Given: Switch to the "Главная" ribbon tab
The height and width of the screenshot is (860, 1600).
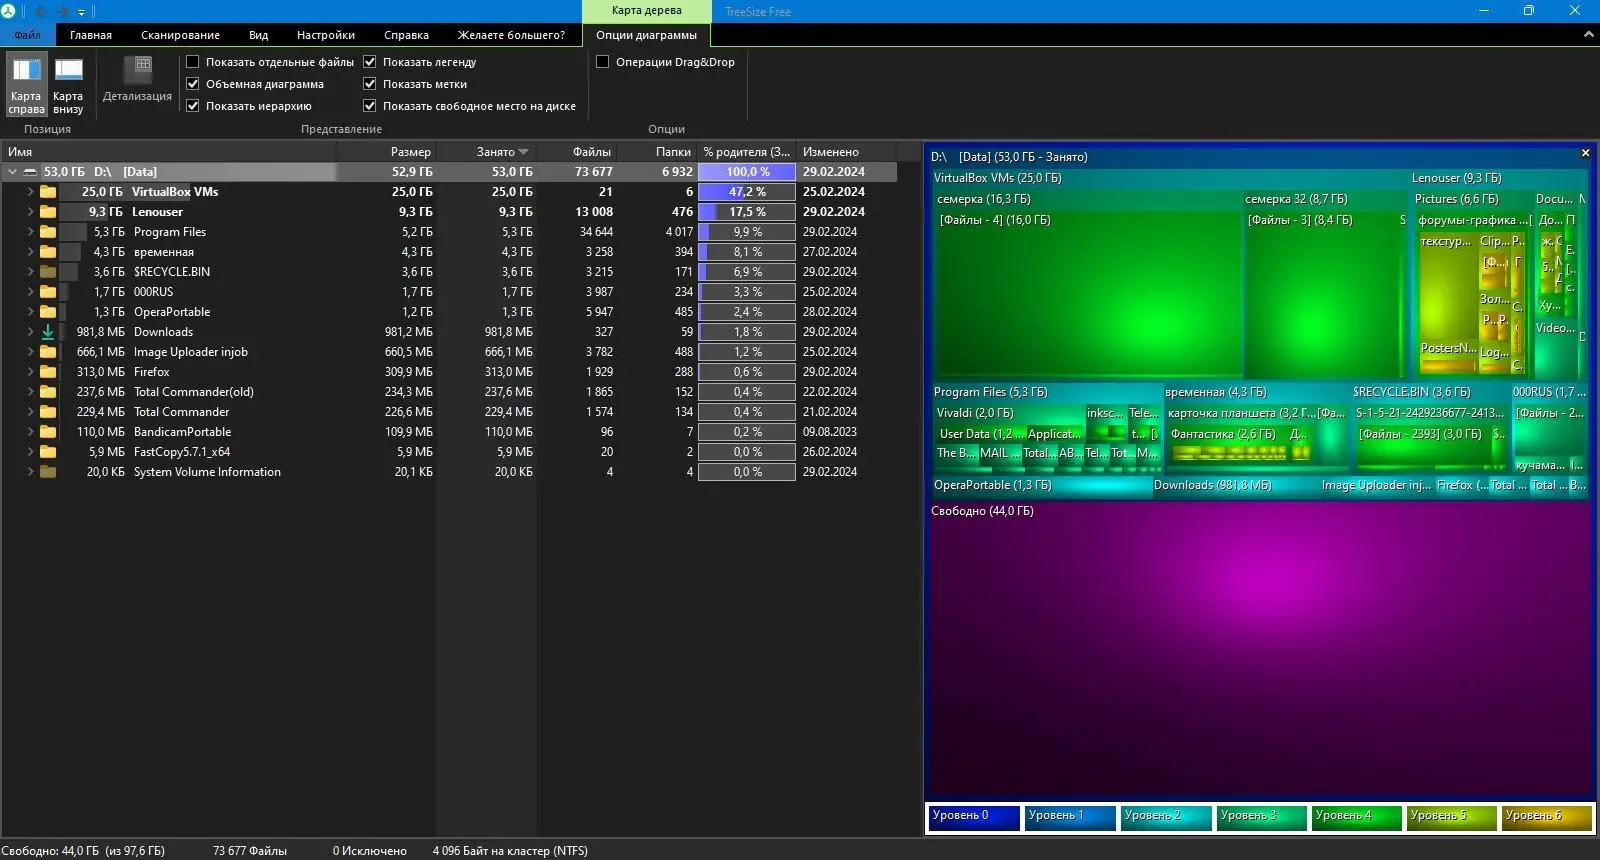Looking at the screenshot, I should pyautogui.click(x=91, y=35).
